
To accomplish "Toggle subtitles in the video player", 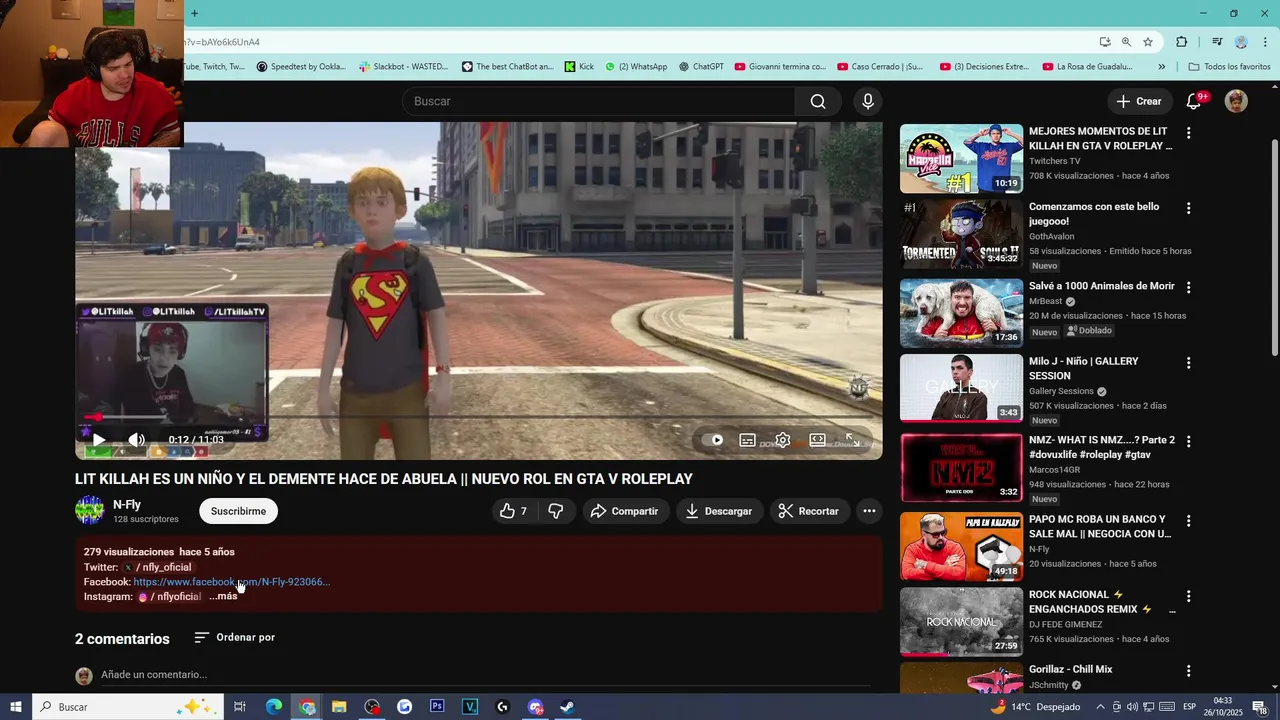I will click(747, 440).
